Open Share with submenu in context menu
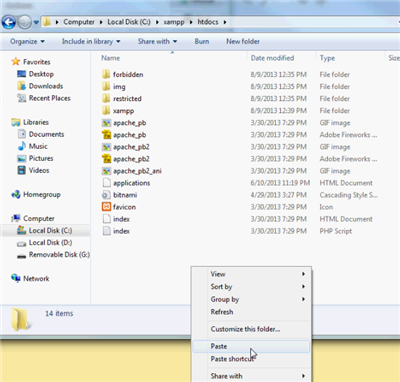Image resolution: width=400 pixels, height=382 pixels. 251,376
